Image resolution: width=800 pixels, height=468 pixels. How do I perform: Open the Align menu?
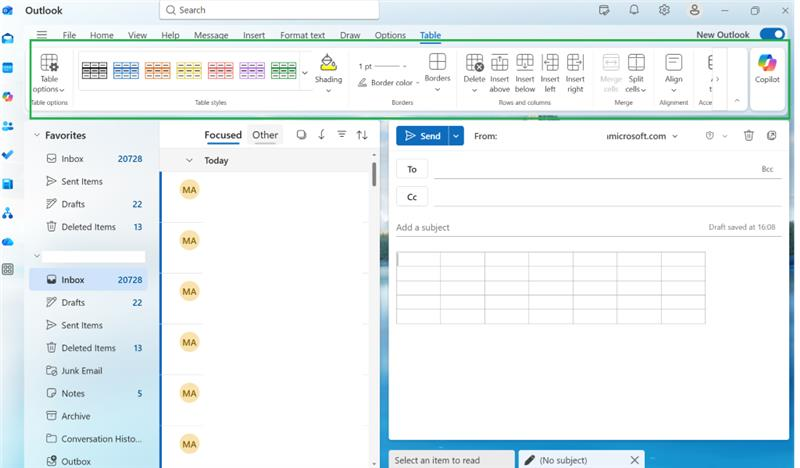[x=673, y=74]
